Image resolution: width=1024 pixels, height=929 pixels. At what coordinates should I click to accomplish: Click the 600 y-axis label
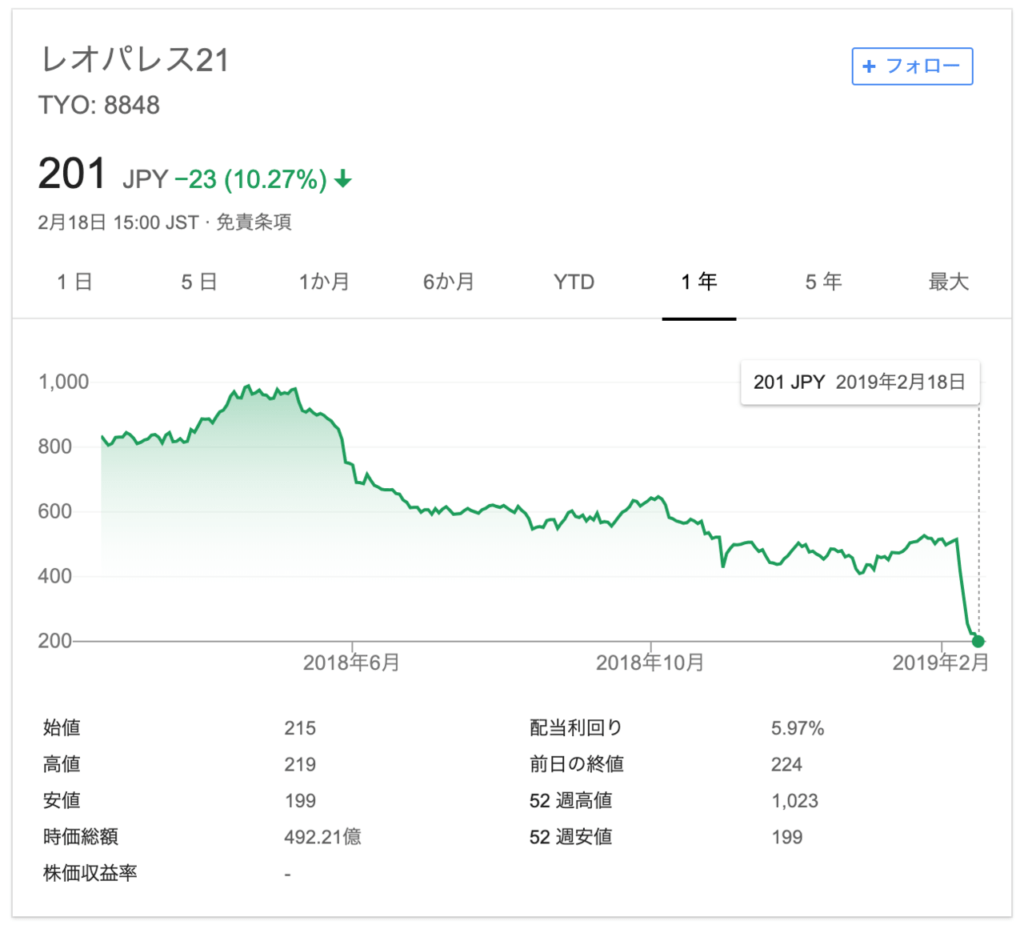coord(55,511)
